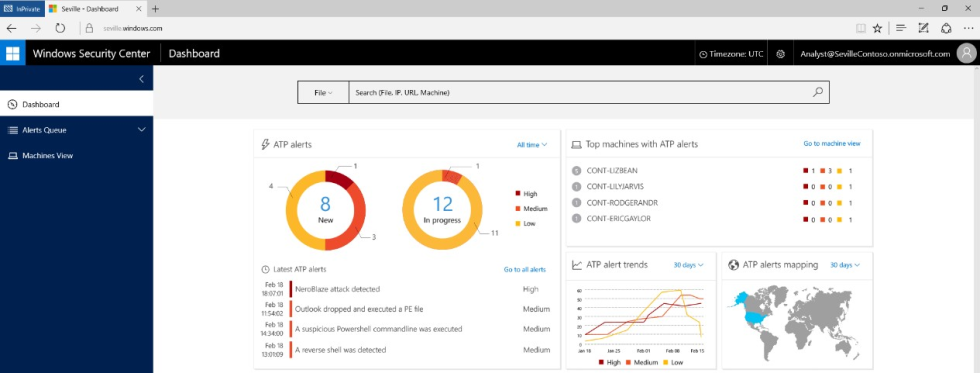Open a new browser tab
Image resolution: width=980 pixels, height=373 pixels.
pos(156,9)
